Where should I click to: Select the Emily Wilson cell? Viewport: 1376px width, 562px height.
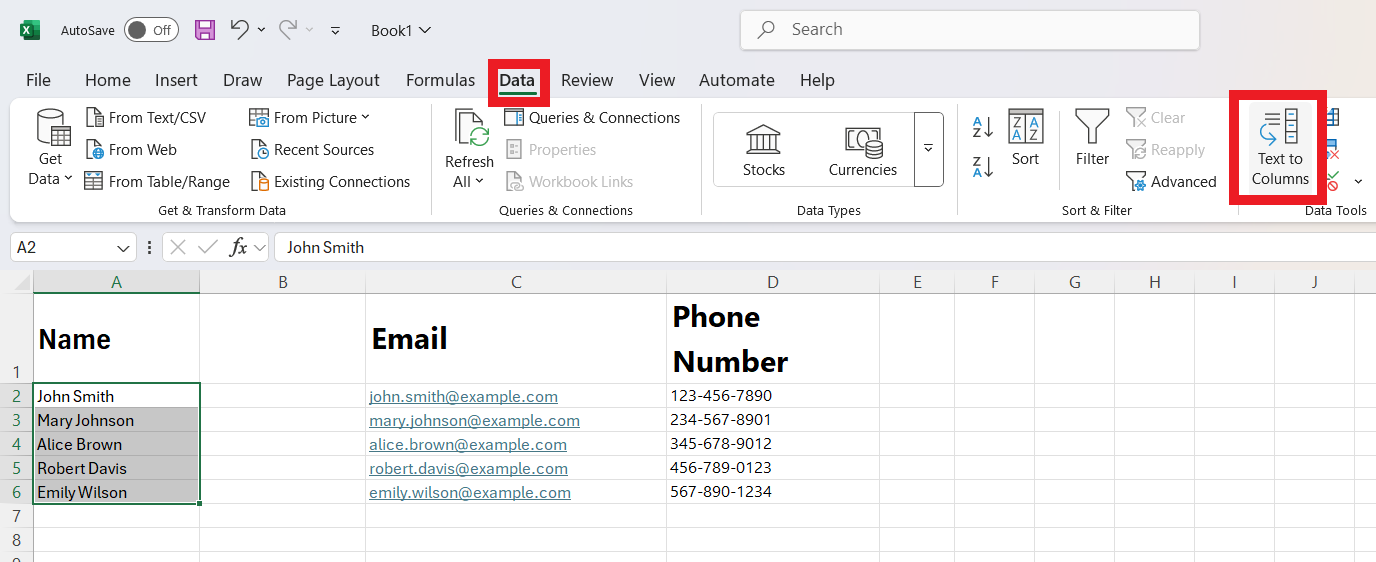click(116, 492)
